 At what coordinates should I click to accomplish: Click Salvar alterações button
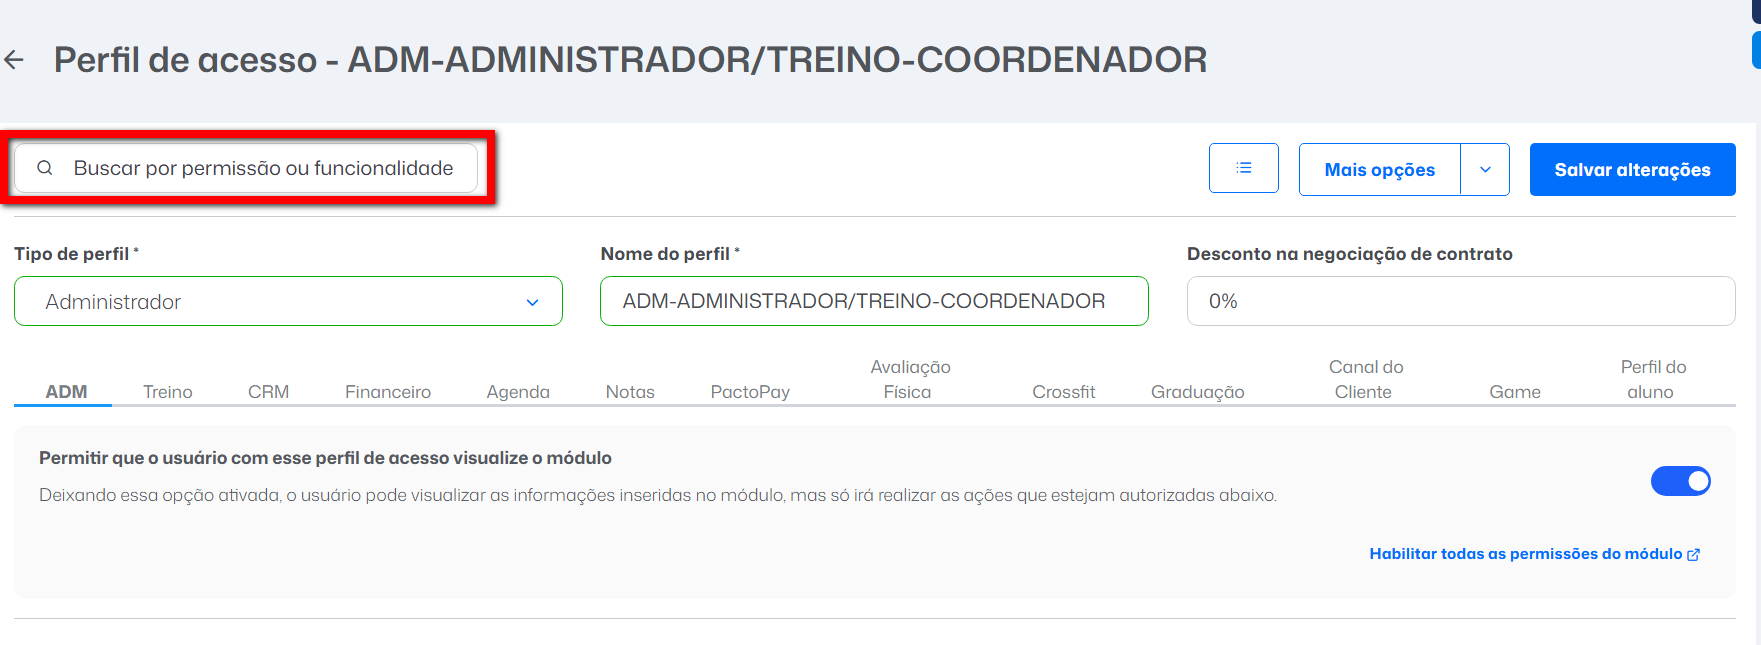[1632, 170]
